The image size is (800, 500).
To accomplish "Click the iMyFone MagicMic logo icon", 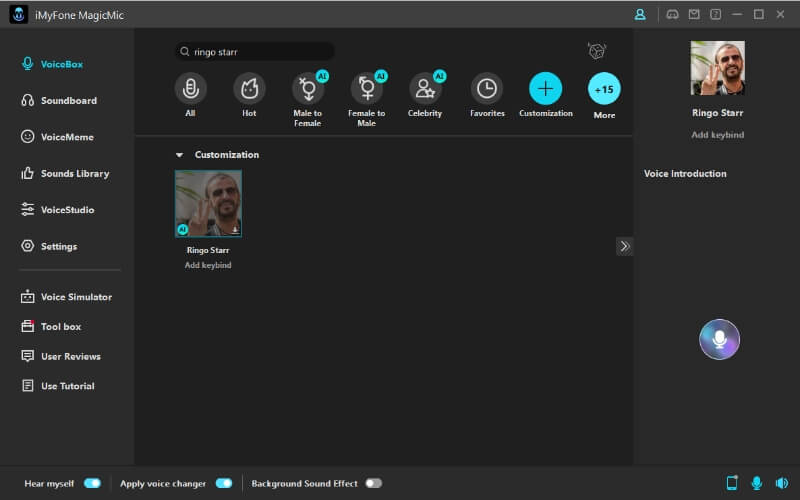I will pos(19,14).
